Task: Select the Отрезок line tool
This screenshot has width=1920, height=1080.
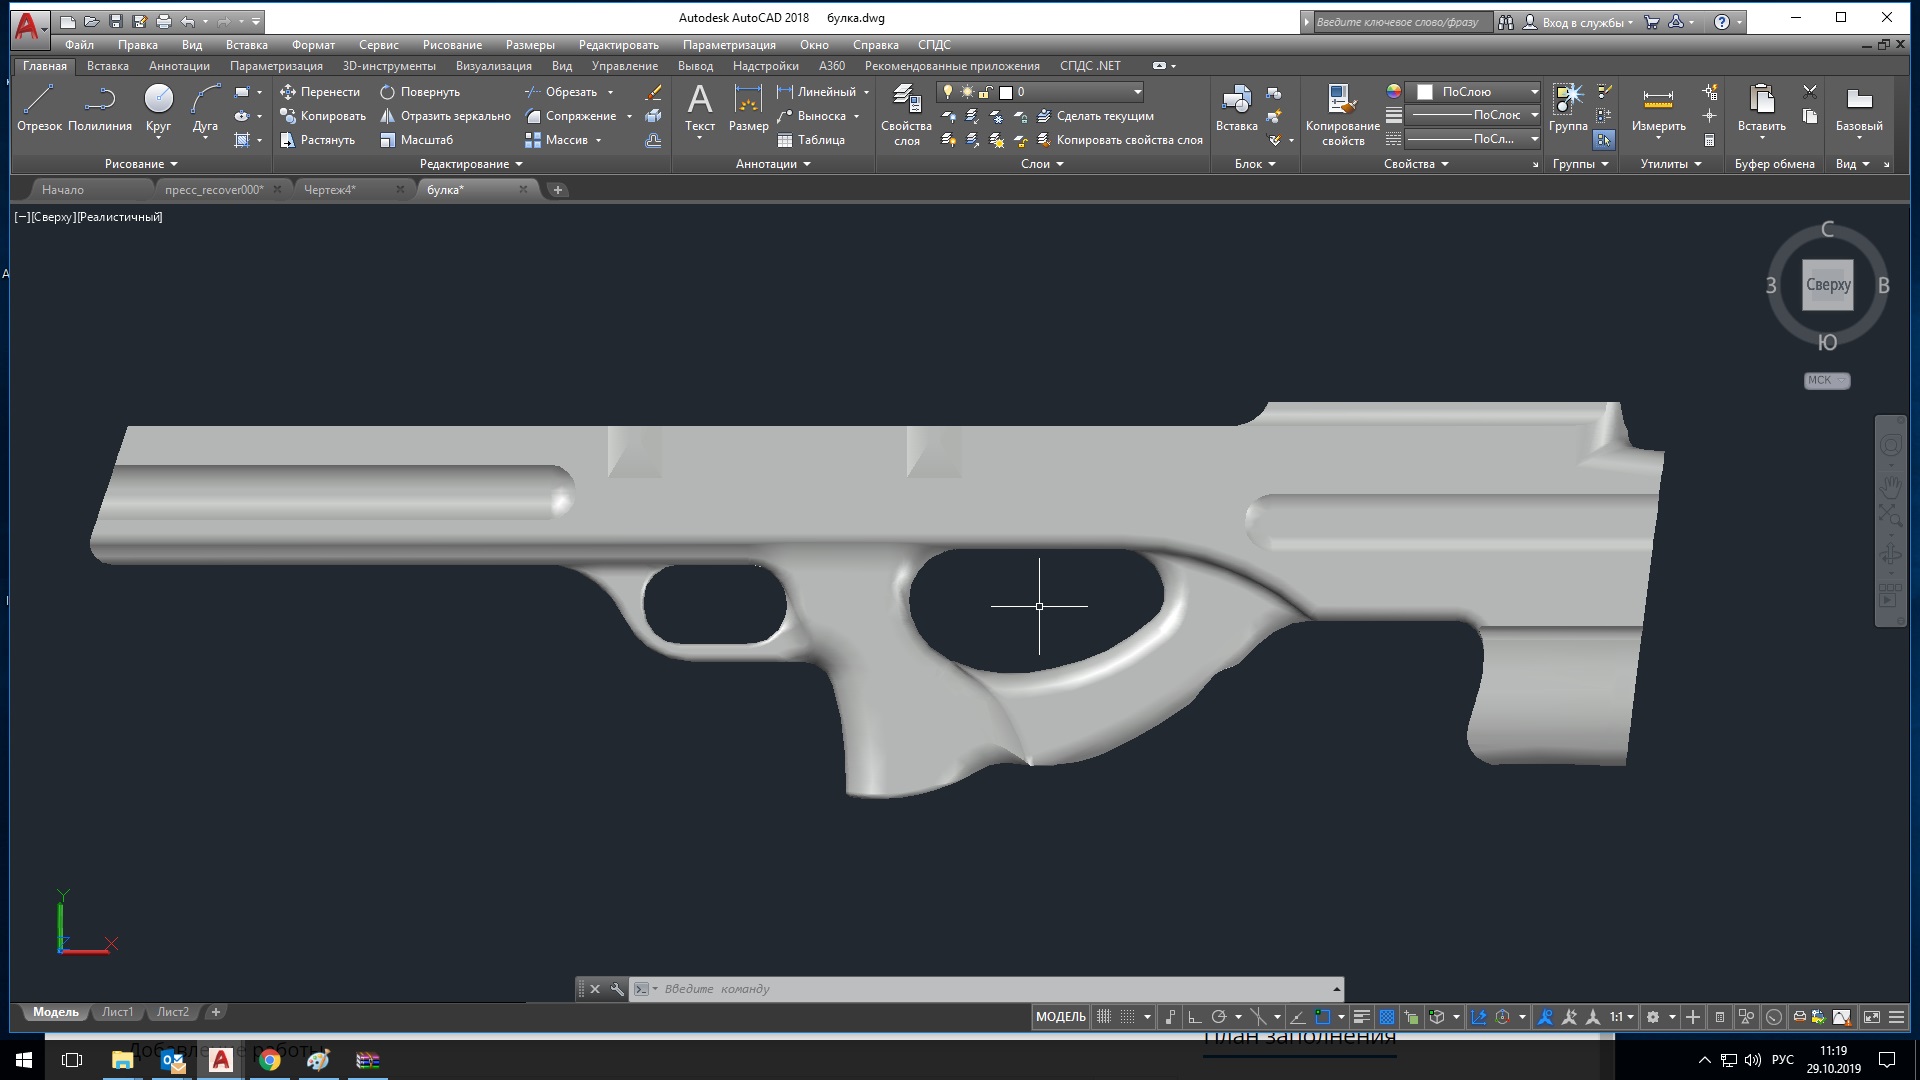Action: [39, 107]
